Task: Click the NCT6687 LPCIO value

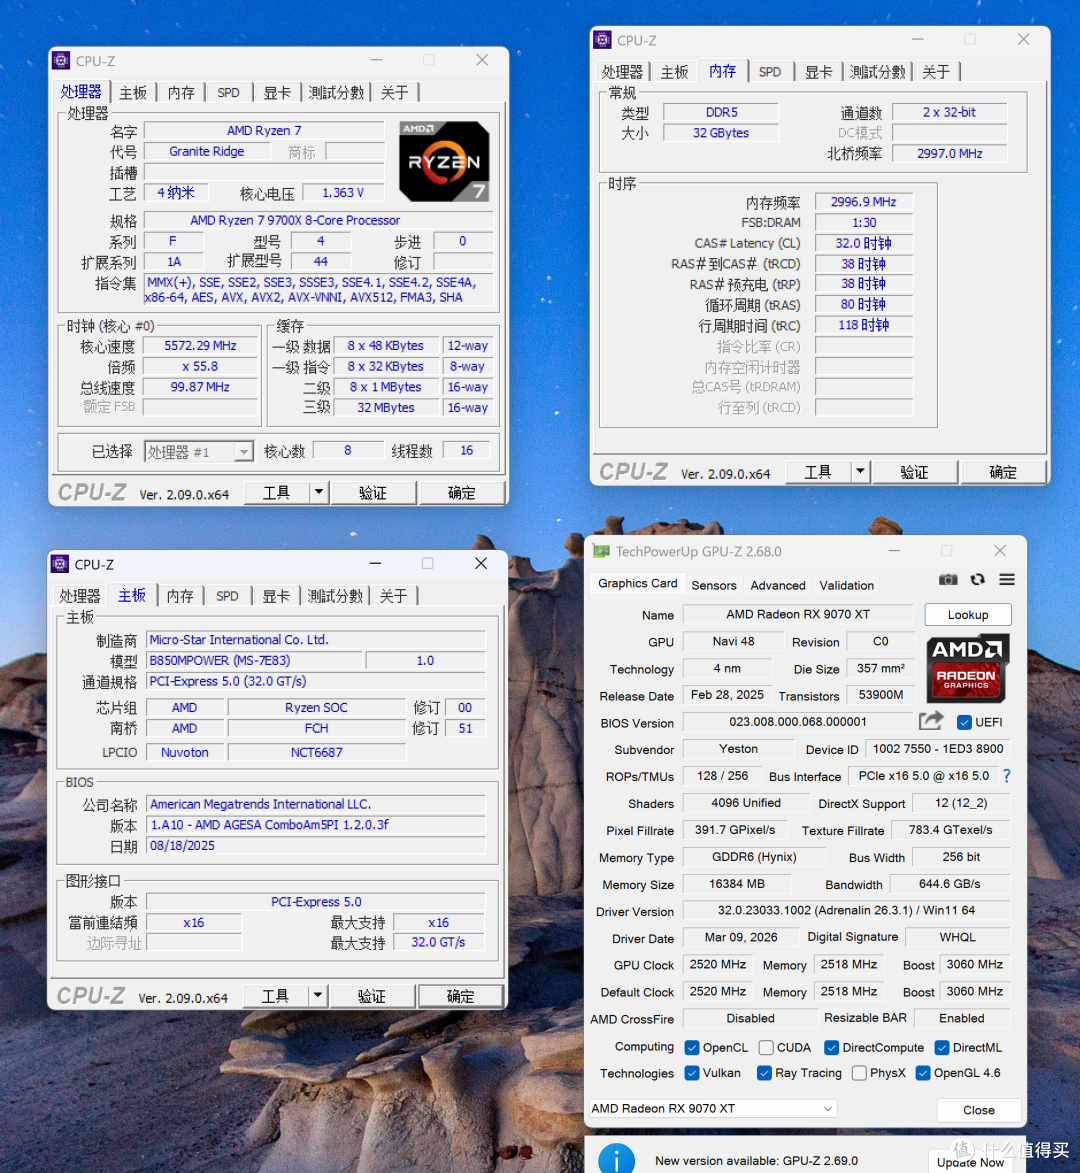Action: point(316,752)
